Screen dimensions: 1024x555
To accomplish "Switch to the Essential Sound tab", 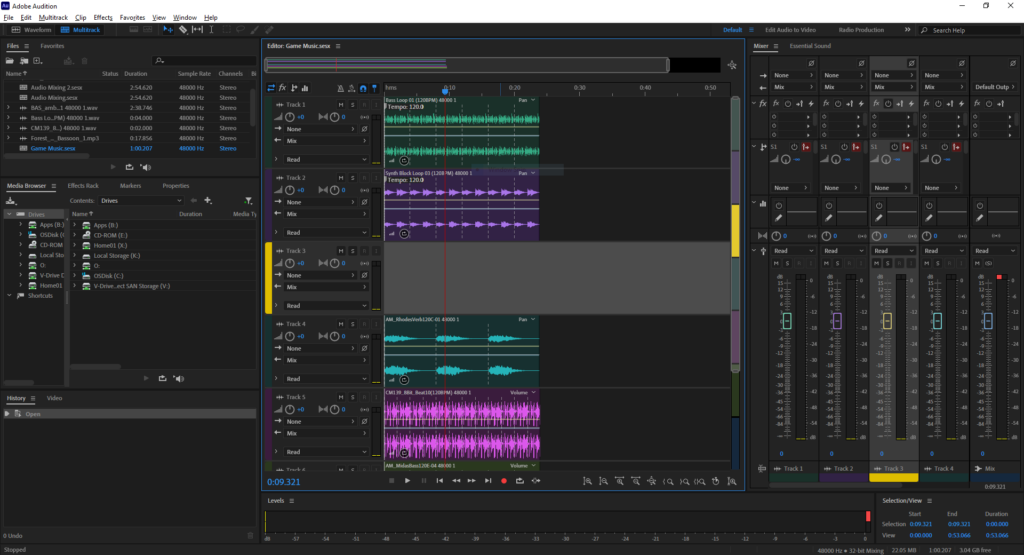I will coord(809,46).
